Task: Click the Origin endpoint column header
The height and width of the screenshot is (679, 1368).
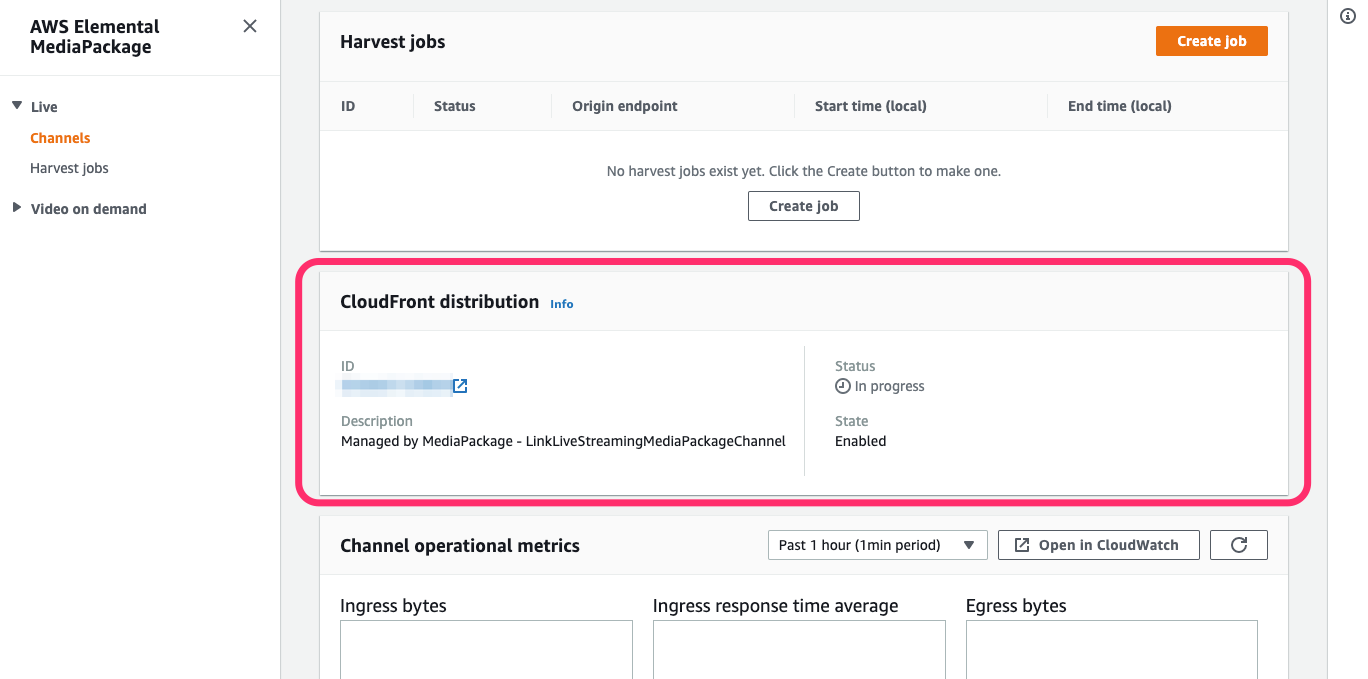Action: click(x=624, y=106)
